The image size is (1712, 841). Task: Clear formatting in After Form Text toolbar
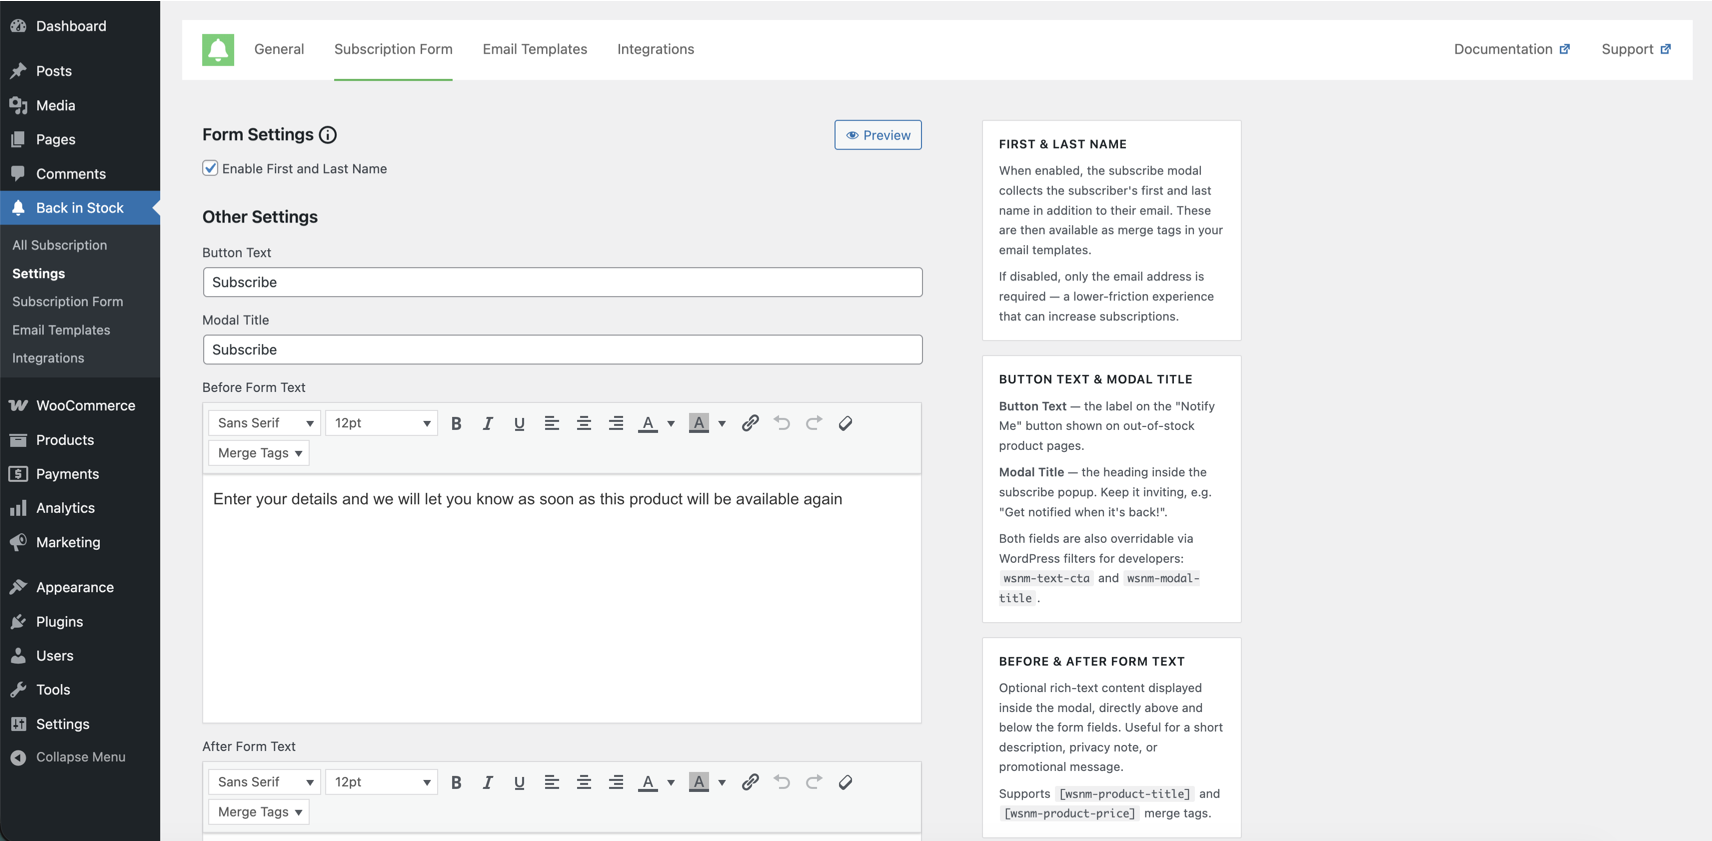846,782
